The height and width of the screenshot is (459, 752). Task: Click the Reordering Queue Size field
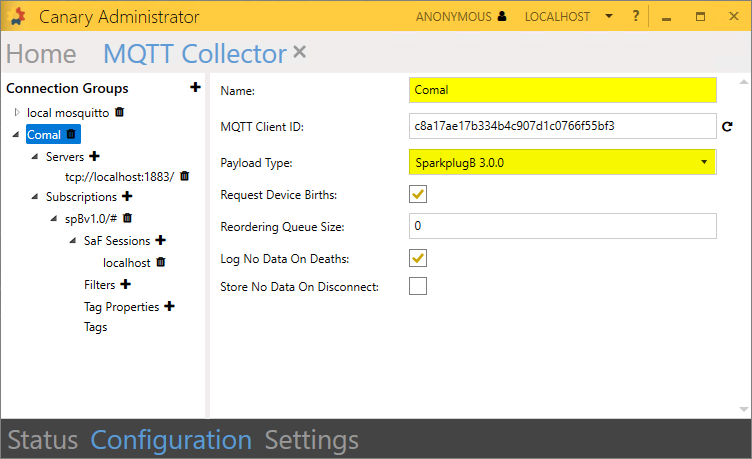[x=563, y=226]
